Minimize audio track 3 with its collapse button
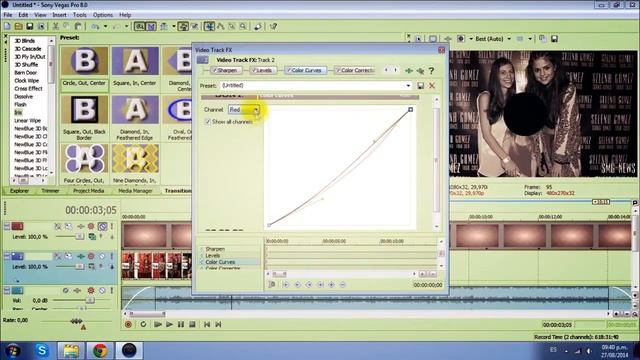640x360 pixels. click(x=7, y=291)
